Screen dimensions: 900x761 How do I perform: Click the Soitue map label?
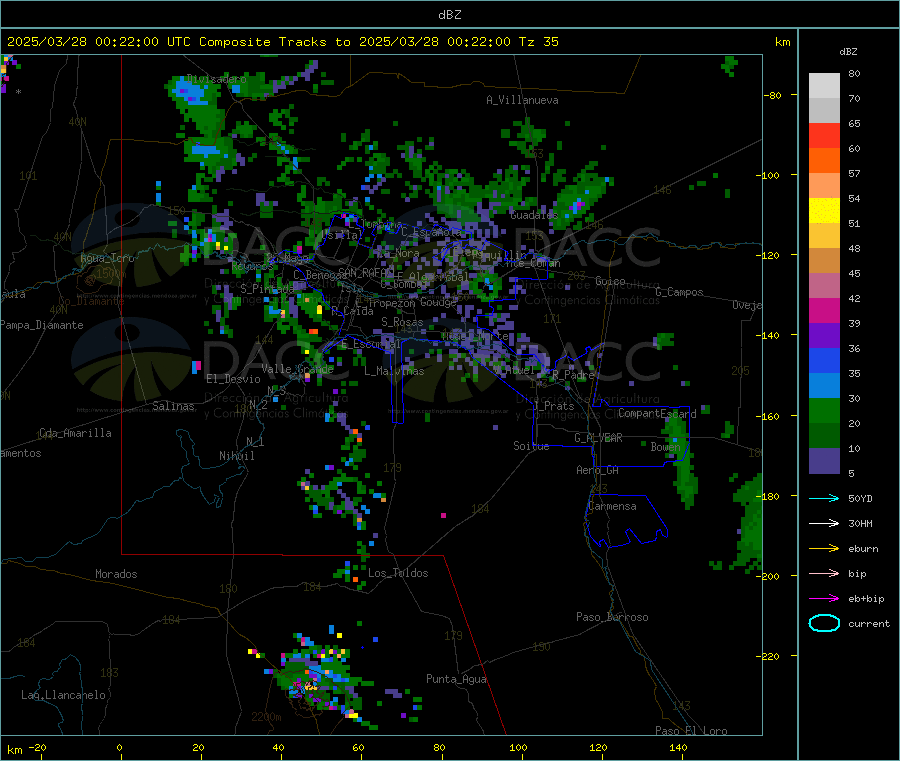tap(531, 446)
